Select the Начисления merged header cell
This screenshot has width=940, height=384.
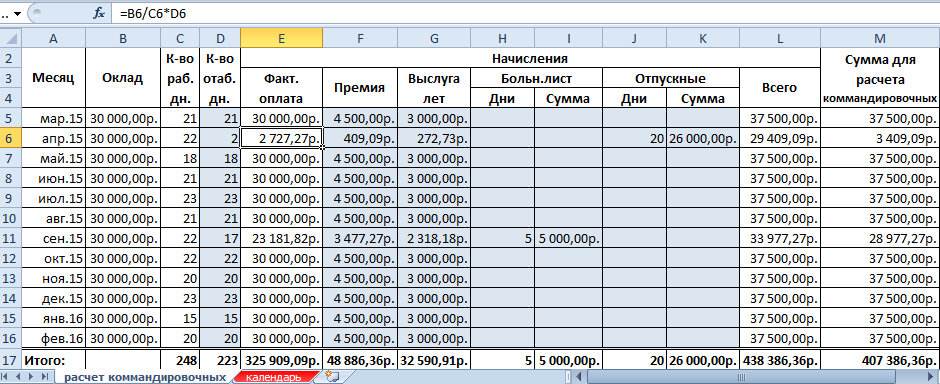(x=530, y=58)
